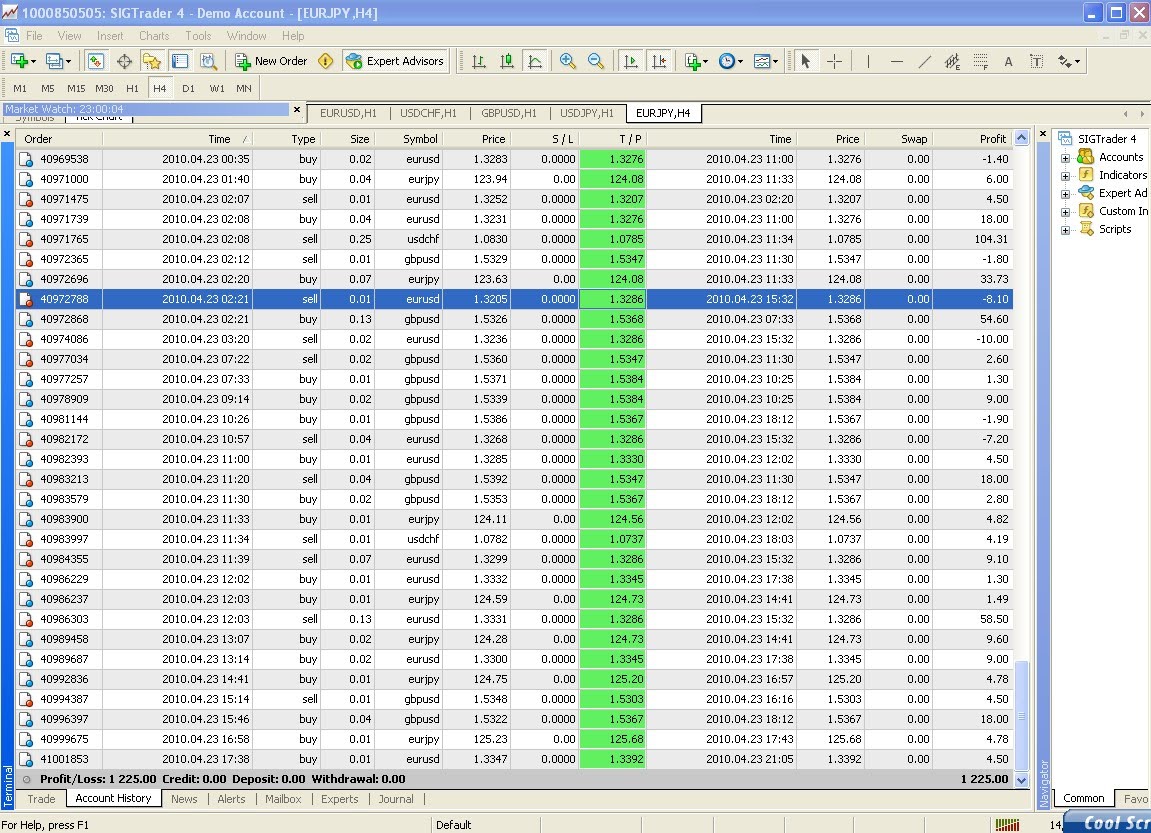Open the Strategy Tester magnifier icon
1151x833 pixels.
tap(208, 62)
